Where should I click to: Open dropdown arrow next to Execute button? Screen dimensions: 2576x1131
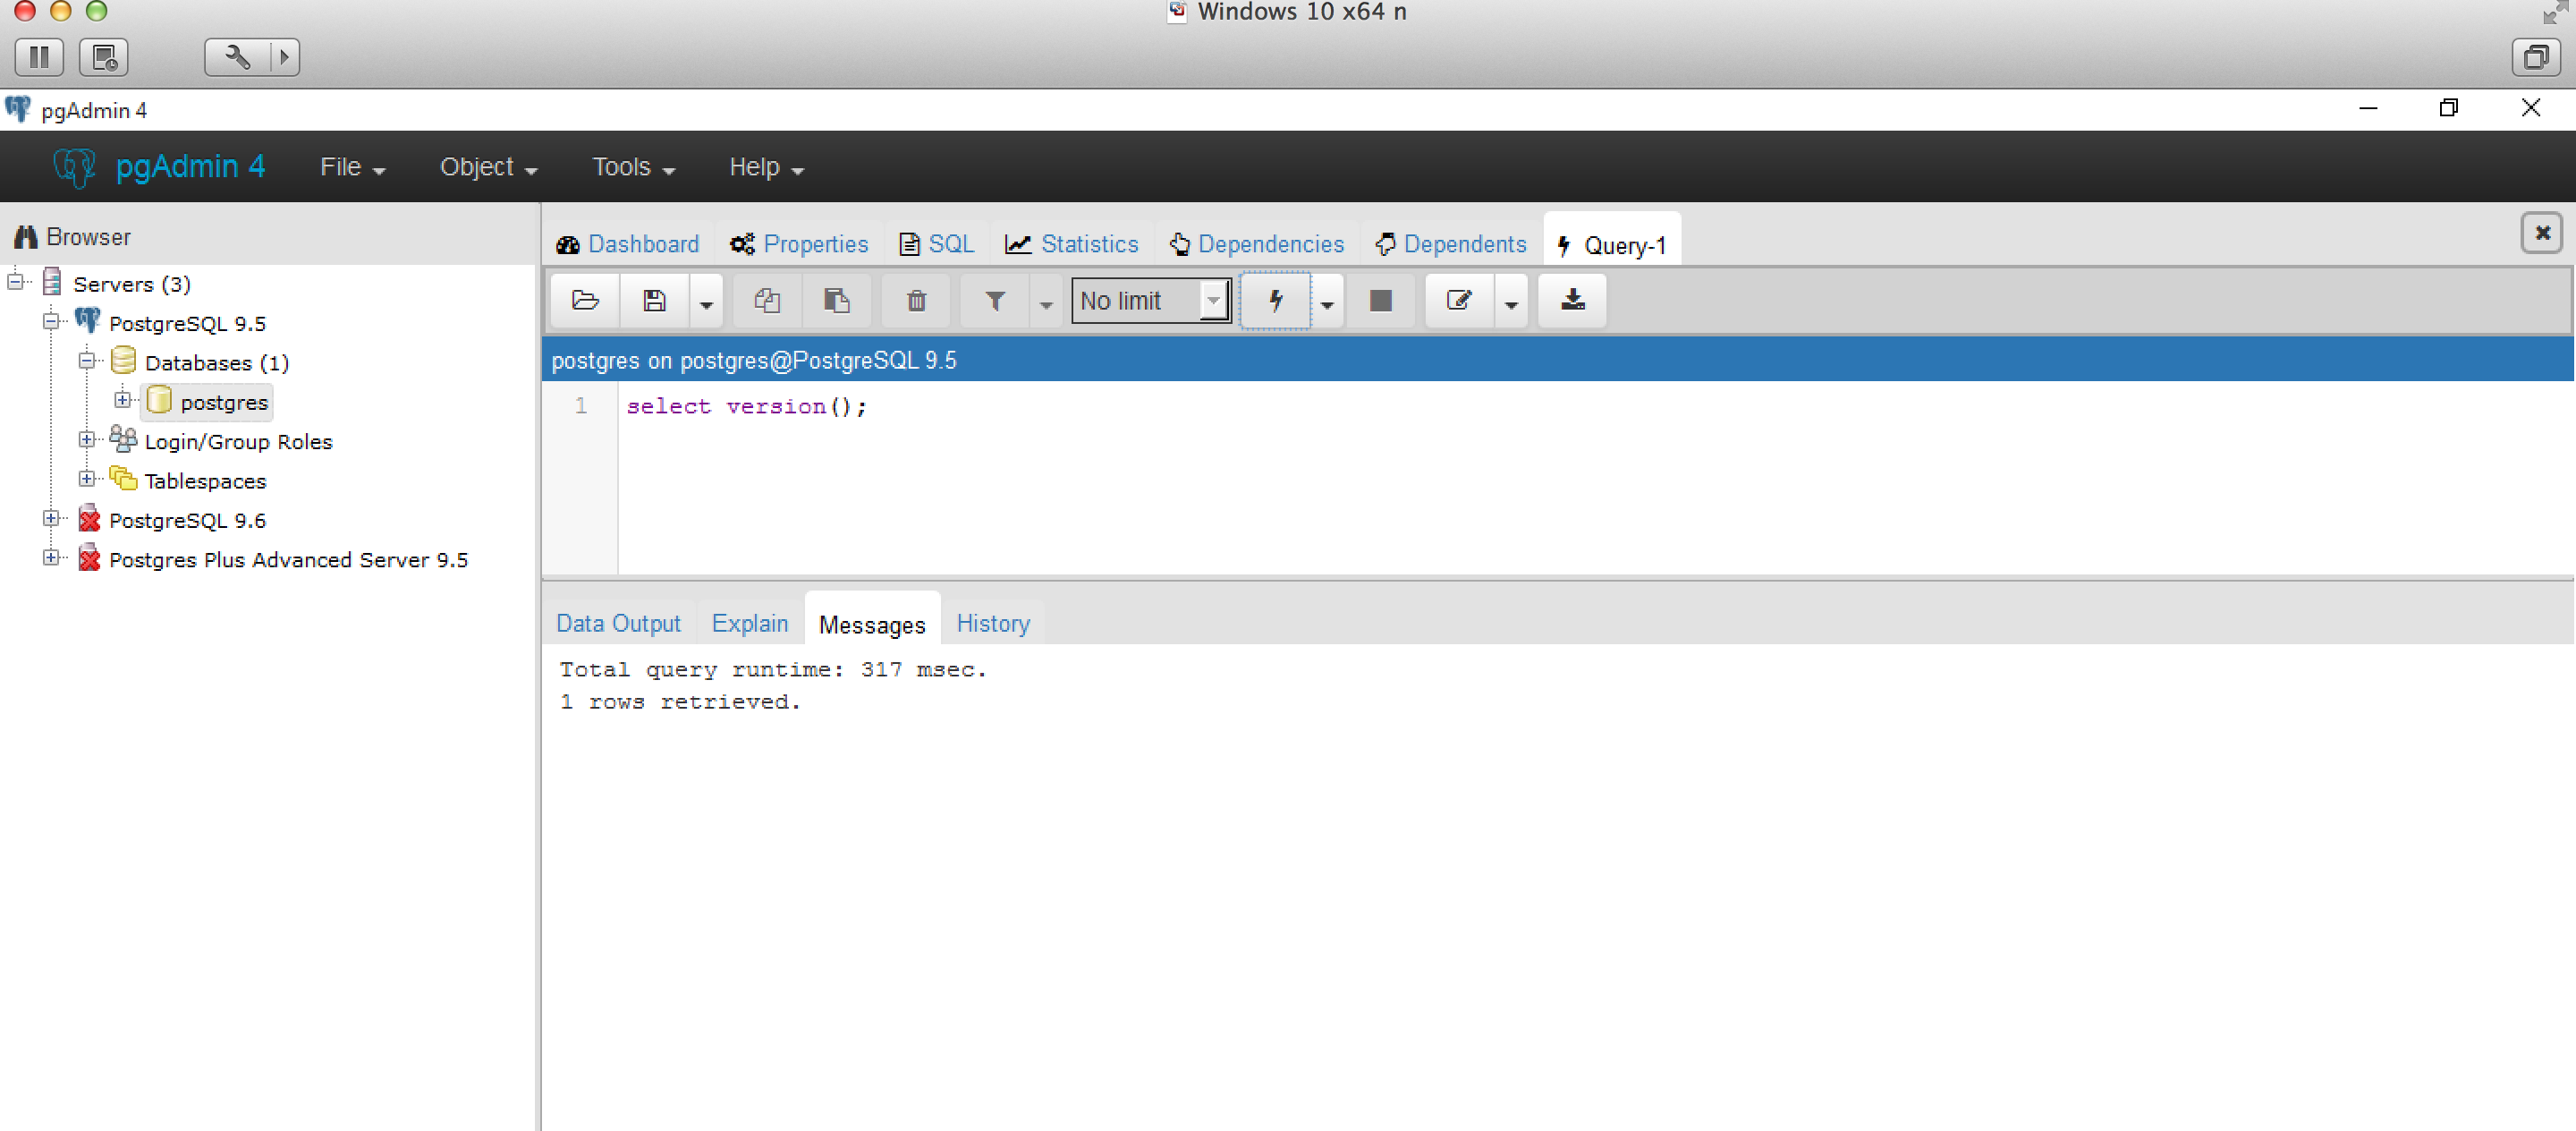1327,303
